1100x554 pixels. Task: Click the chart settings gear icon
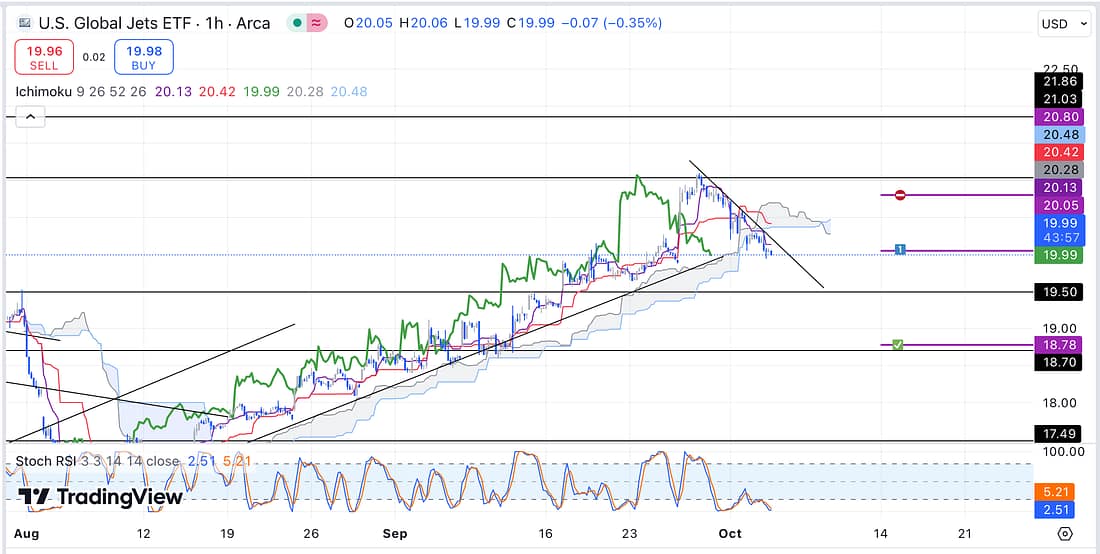coord(1065,533)
